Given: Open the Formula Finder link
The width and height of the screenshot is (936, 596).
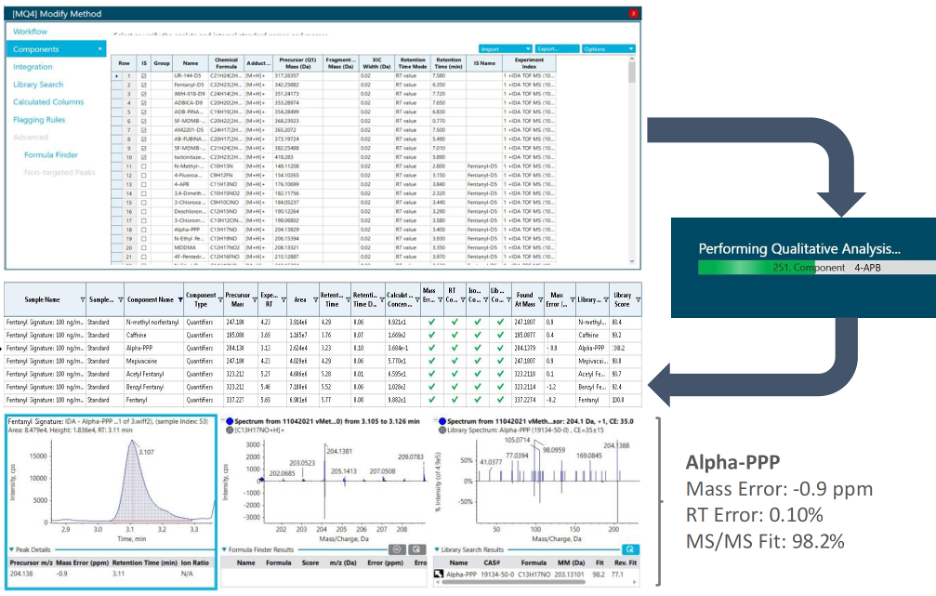Looking at the screenshot, I should (51, 155).
